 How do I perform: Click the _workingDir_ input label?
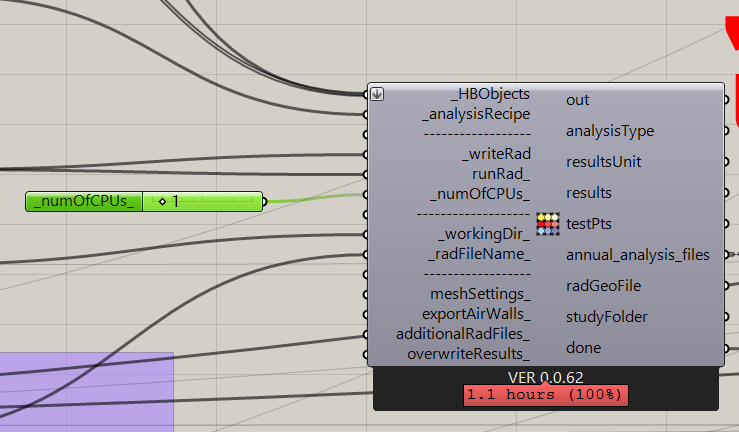coord(484,234)
